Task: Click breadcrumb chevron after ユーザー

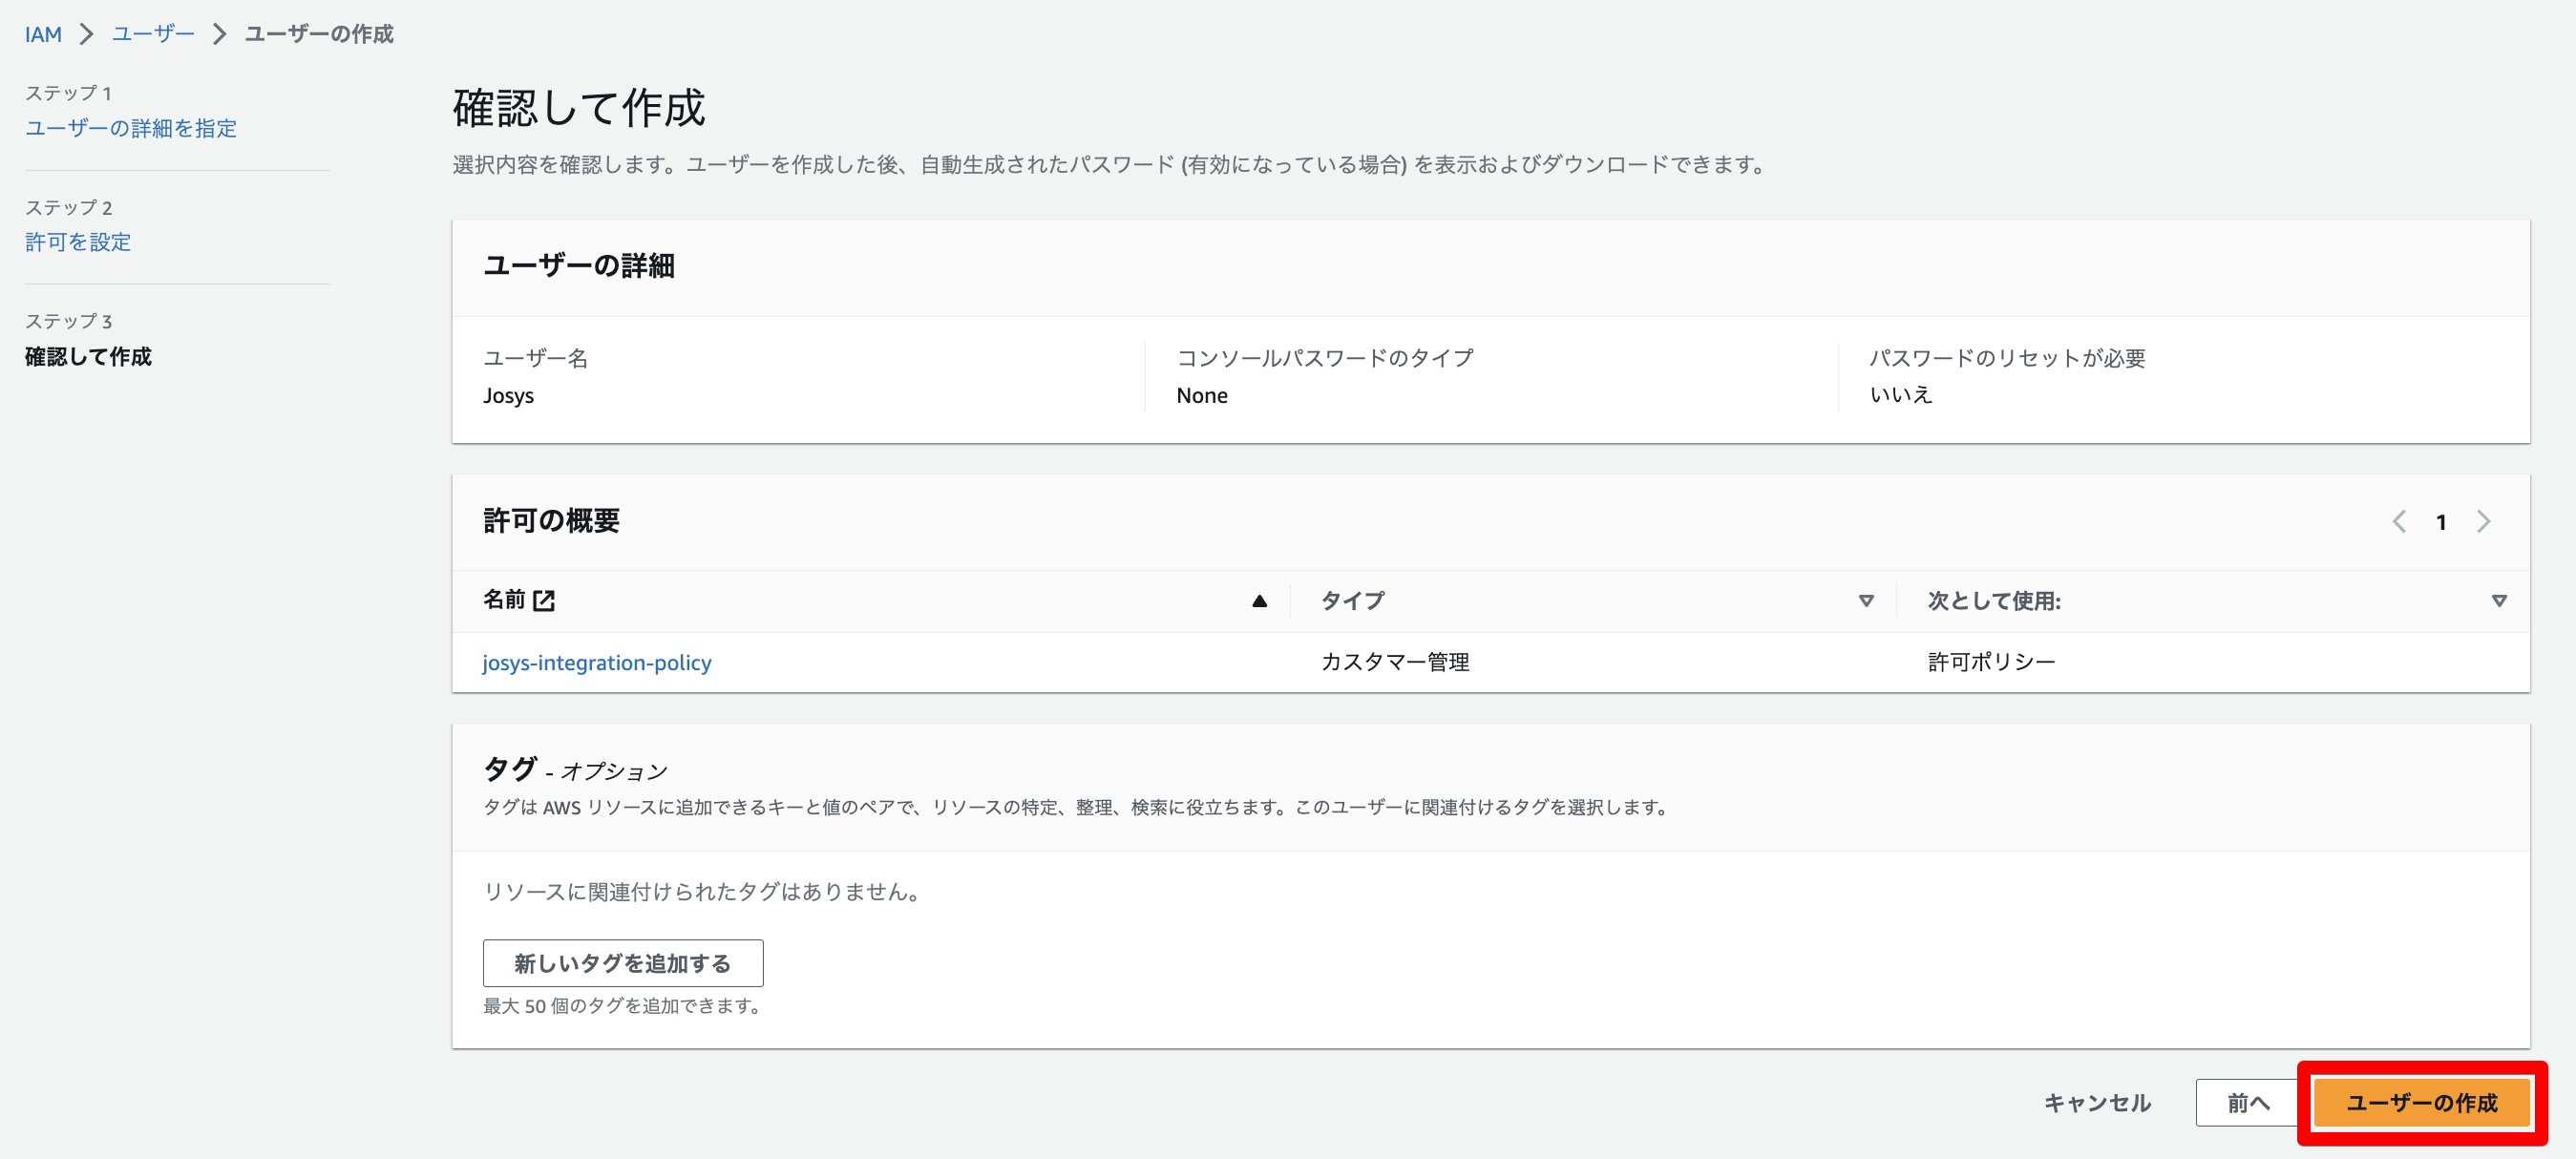Action: 220,34
